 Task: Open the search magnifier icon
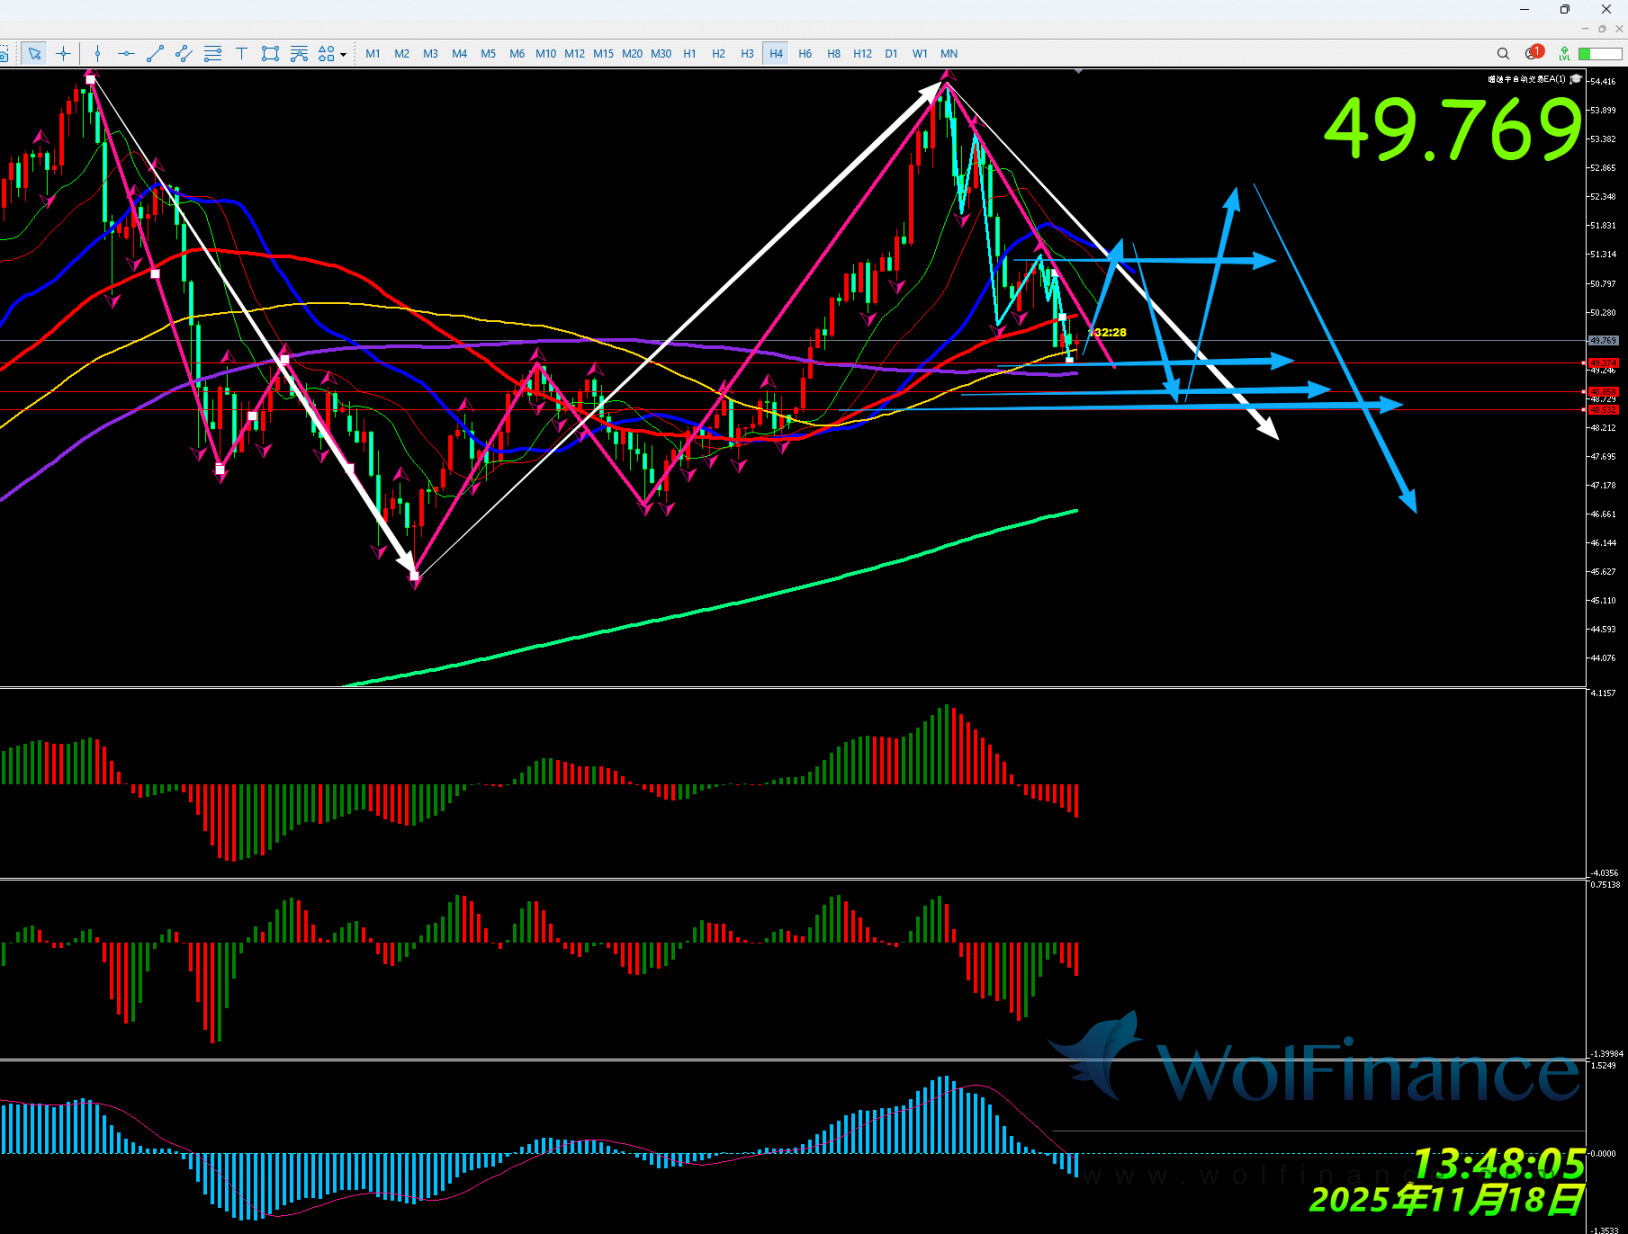pos(1503,54)
